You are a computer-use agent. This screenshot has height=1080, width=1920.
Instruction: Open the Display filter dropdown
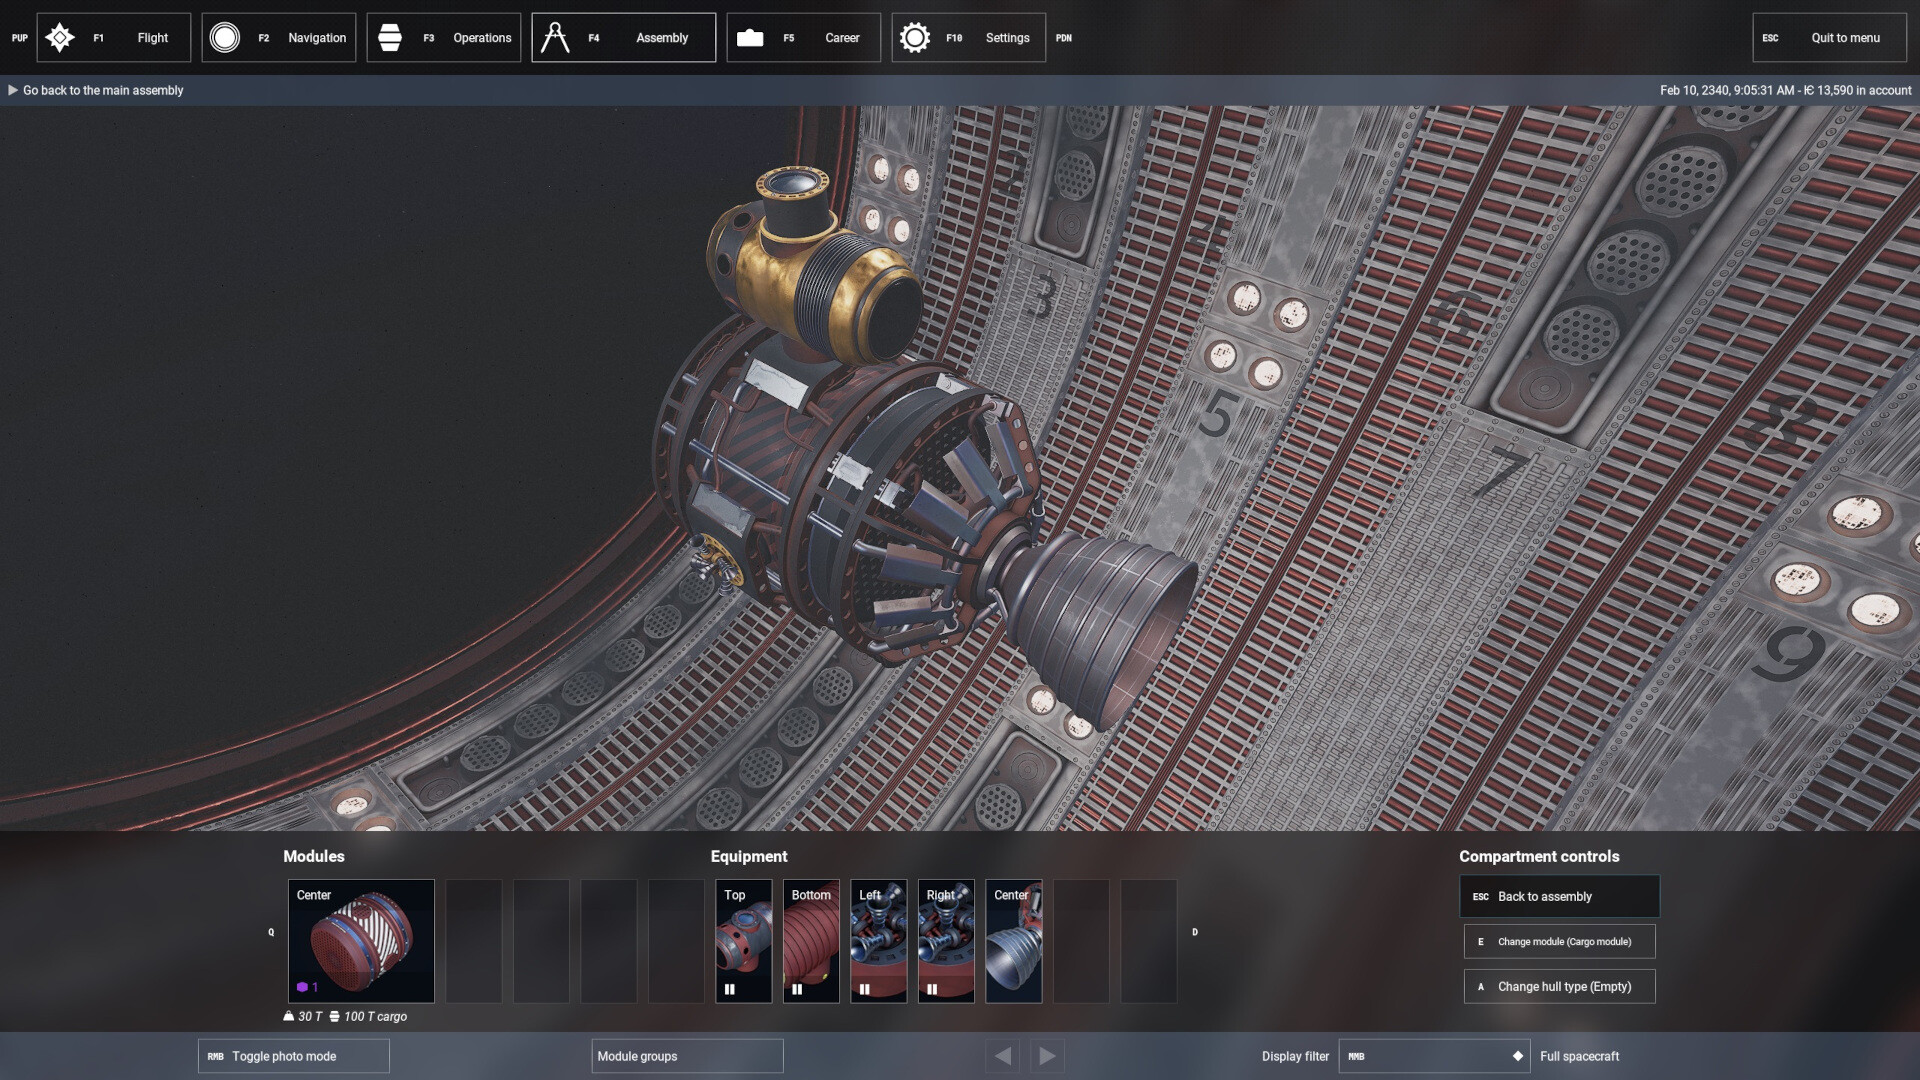[x=1434, y=1056]
